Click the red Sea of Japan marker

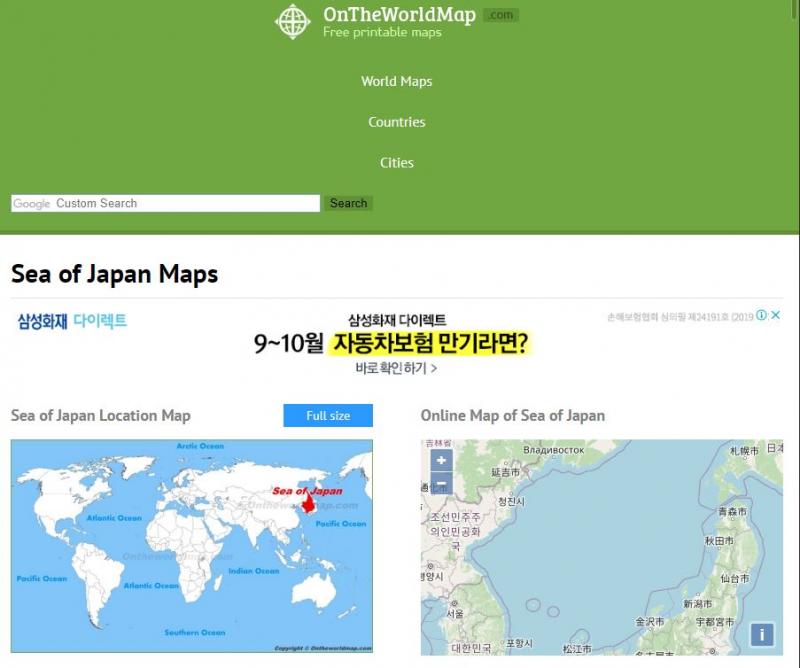pyautogui.click(x=309, y=504)
